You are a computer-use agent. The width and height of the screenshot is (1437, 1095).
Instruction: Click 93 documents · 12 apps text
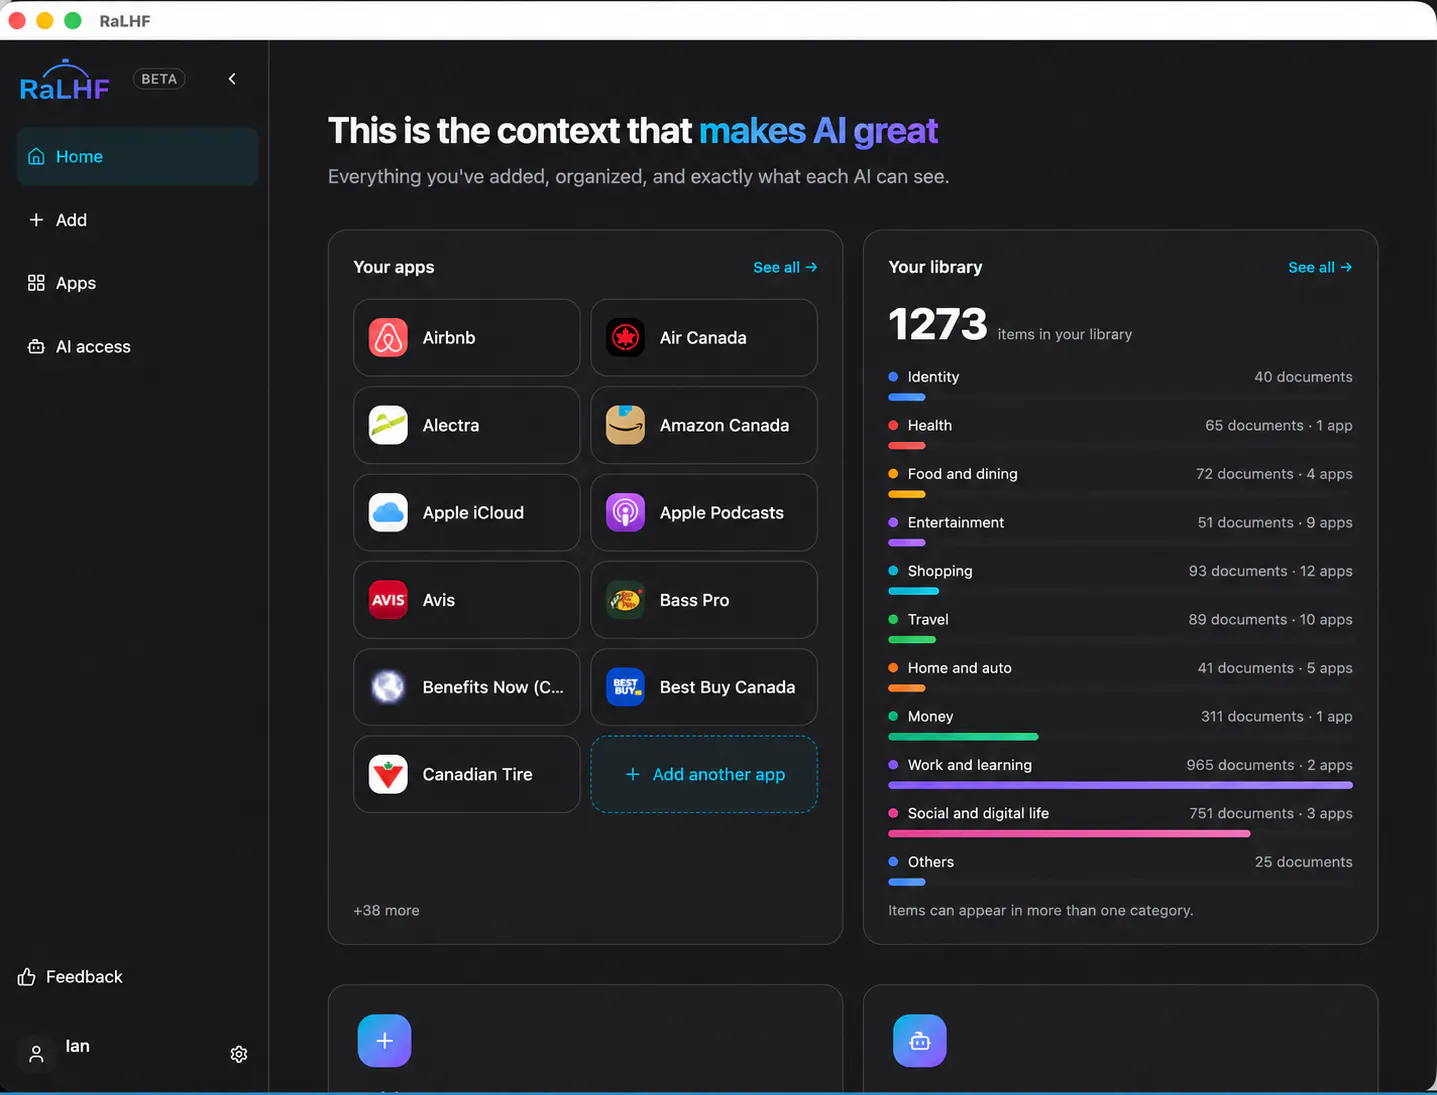[1270, 571]
